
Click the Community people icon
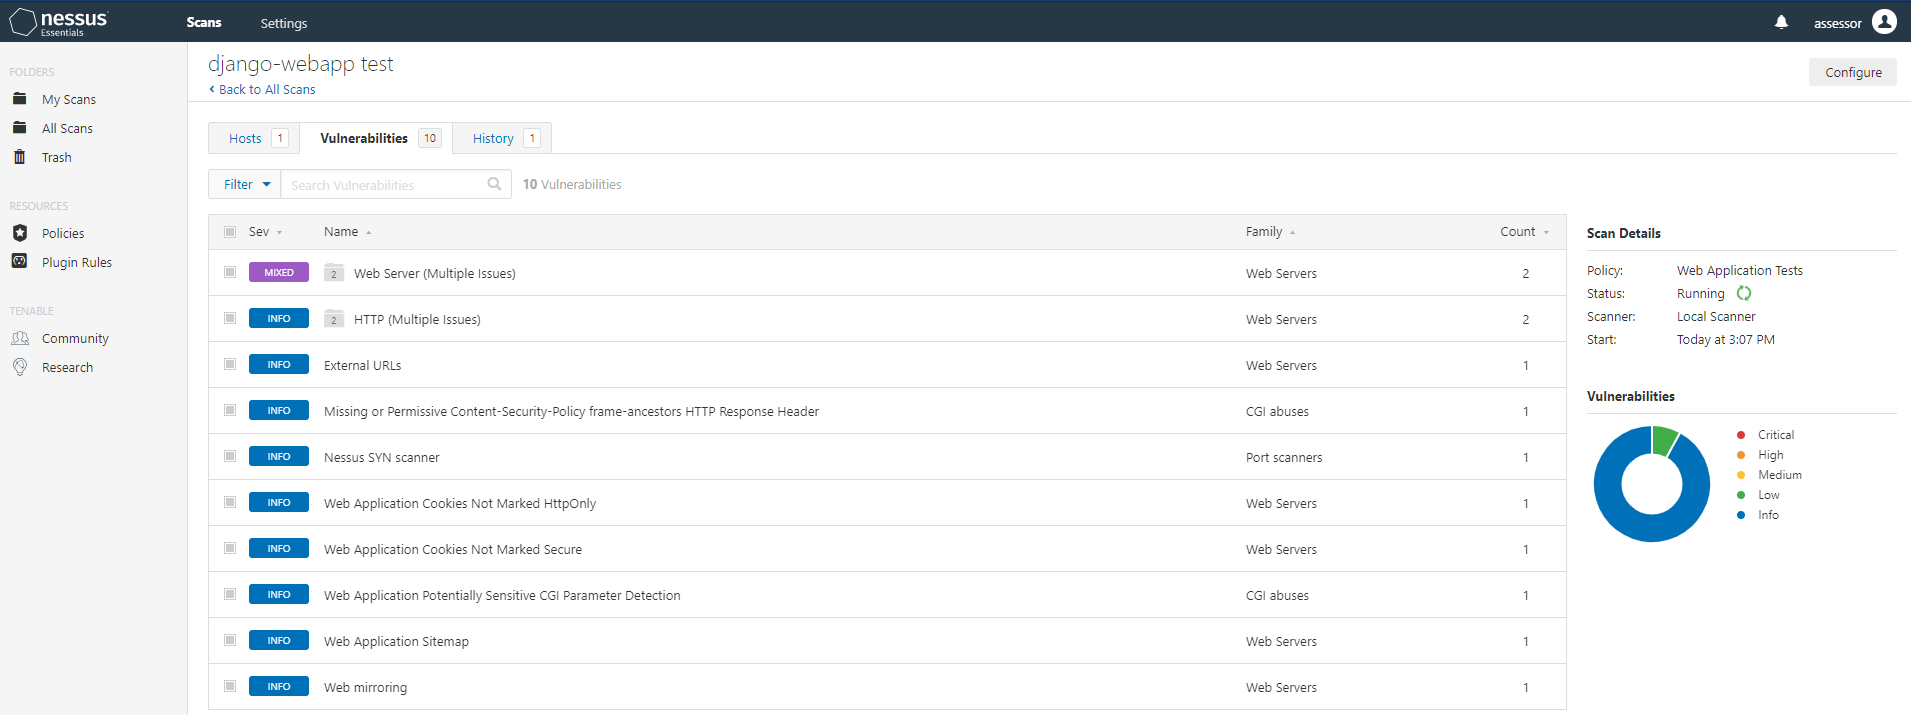coord(19,338)
